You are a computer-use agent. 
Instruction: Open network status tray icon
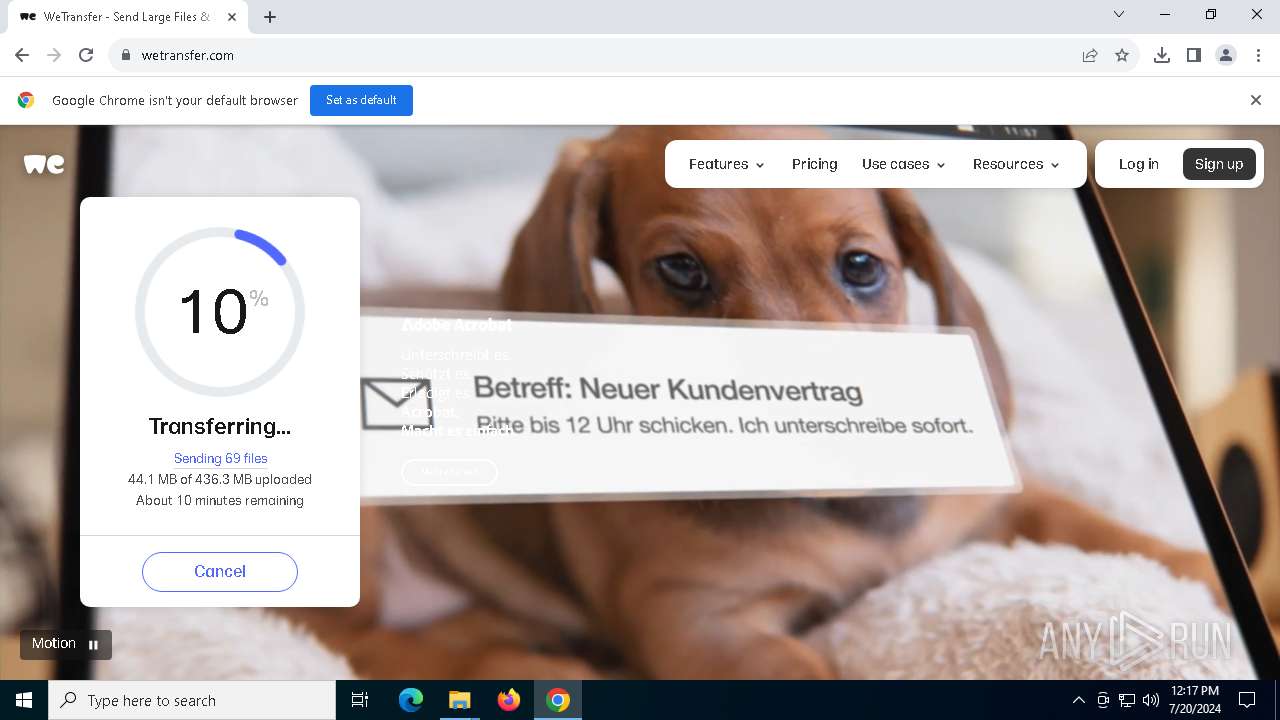1127,700
